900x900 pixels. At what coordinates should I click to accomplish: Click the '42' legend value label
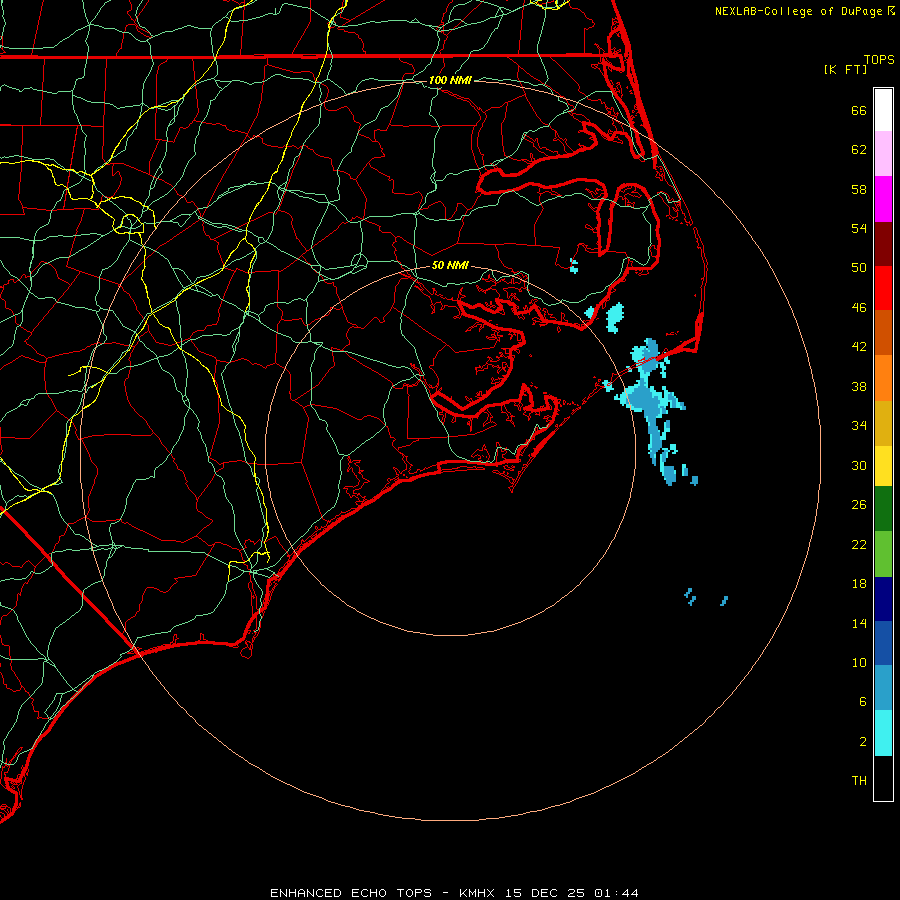coord(859,347)
